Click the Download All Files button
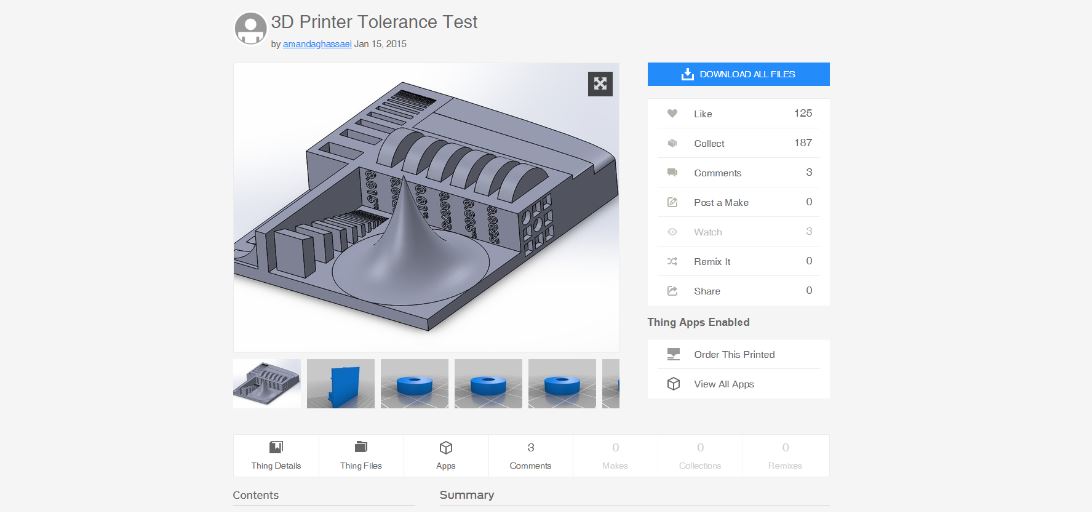Screen dimensions: 1092x512 tap(738, 75)
